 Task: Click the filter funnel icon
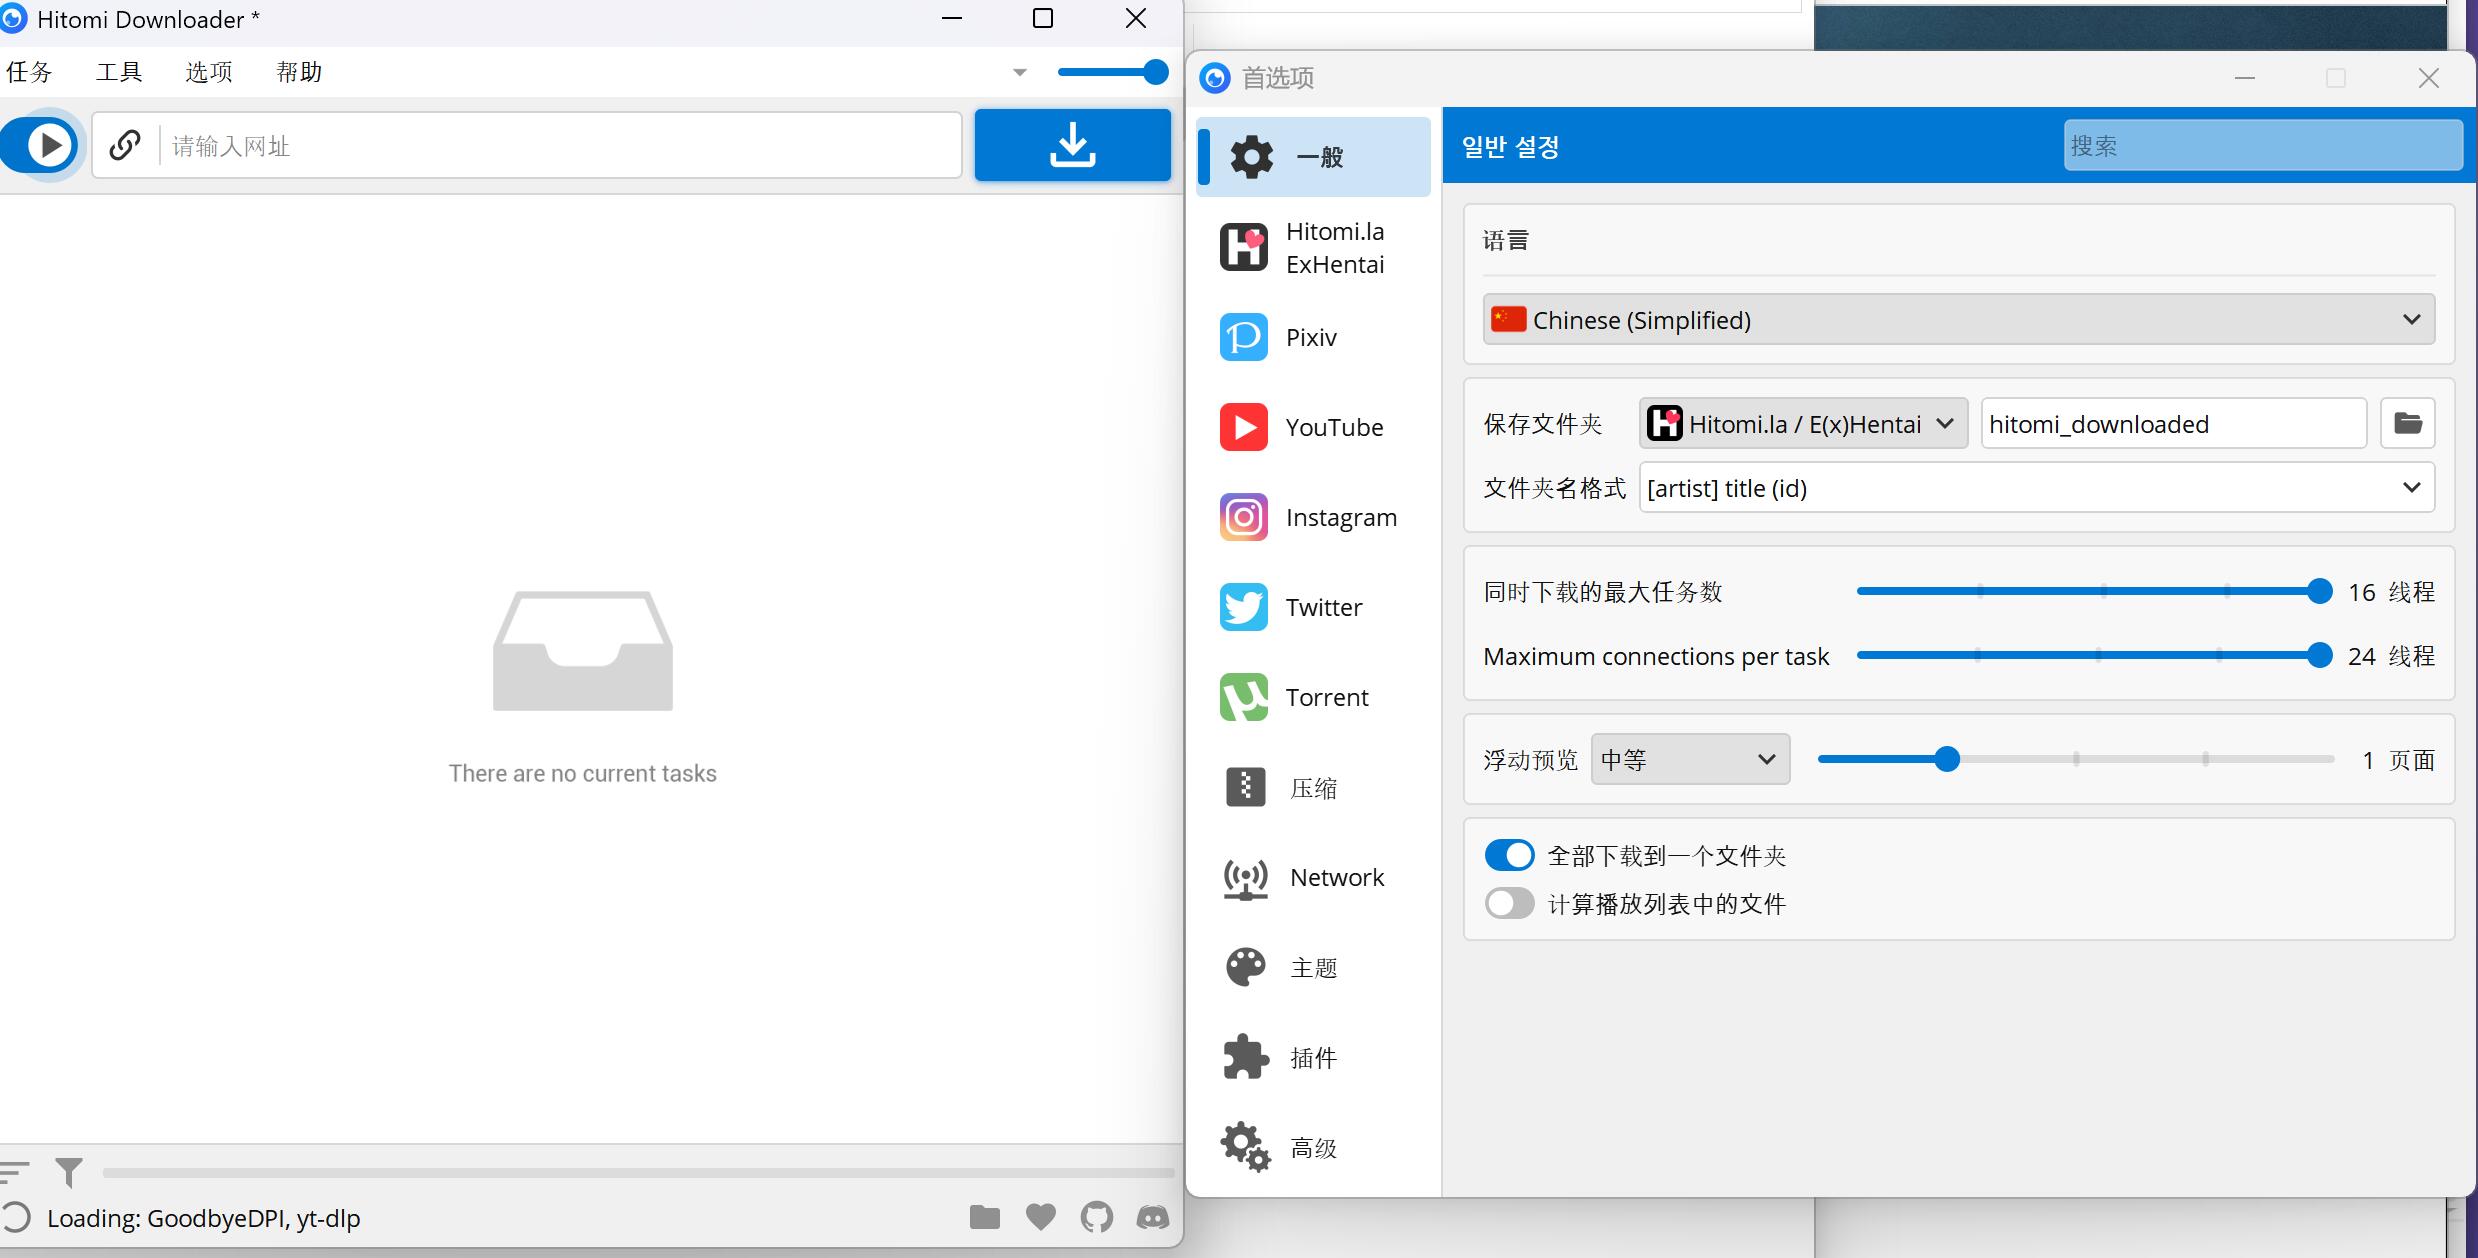68,1171
